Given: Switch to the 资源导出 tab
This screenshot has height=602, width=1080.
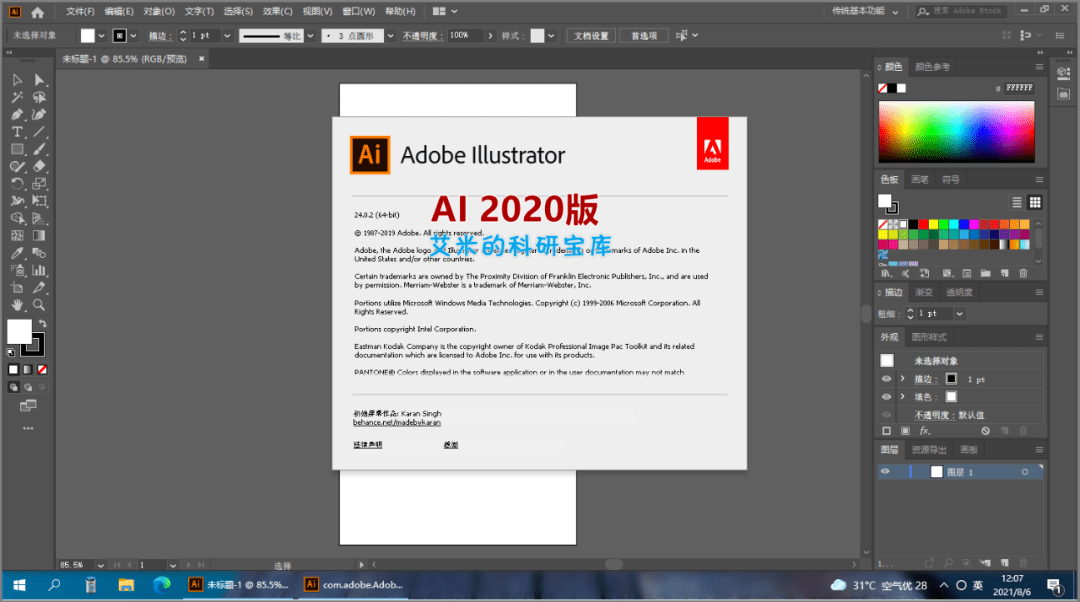Looking at the screenshot, I should [929, 450].
